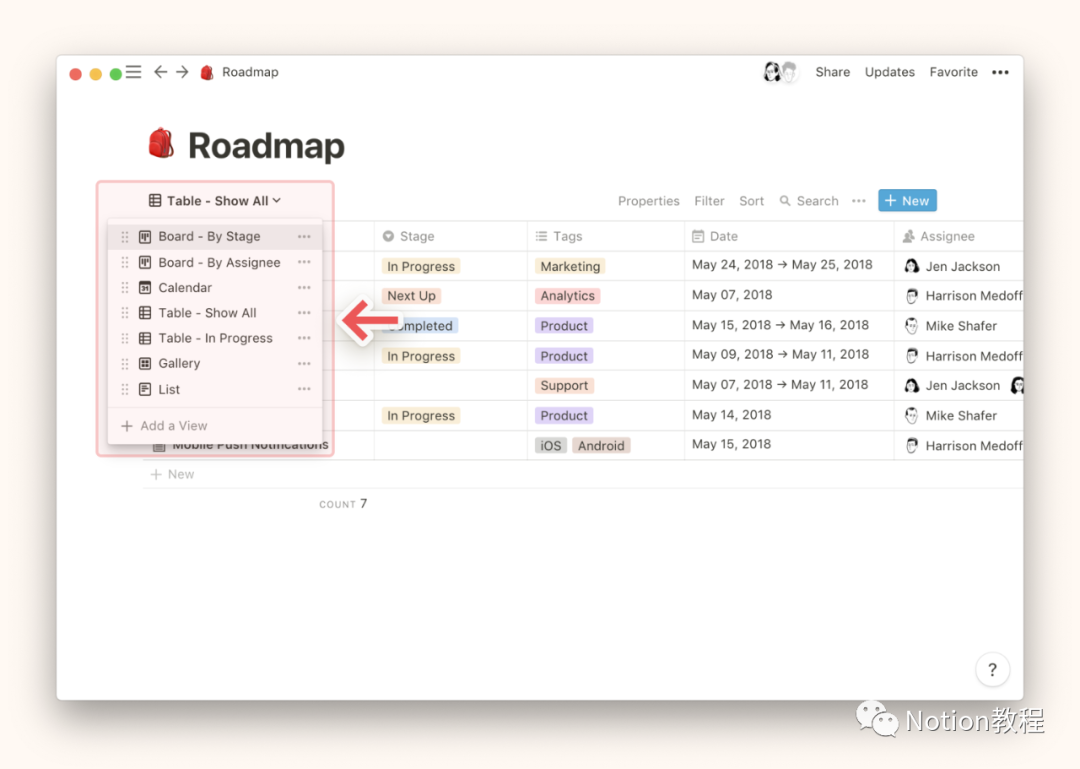Click Share in the top bar
This screenshot has width=1080, height=769.
[832, 72]
